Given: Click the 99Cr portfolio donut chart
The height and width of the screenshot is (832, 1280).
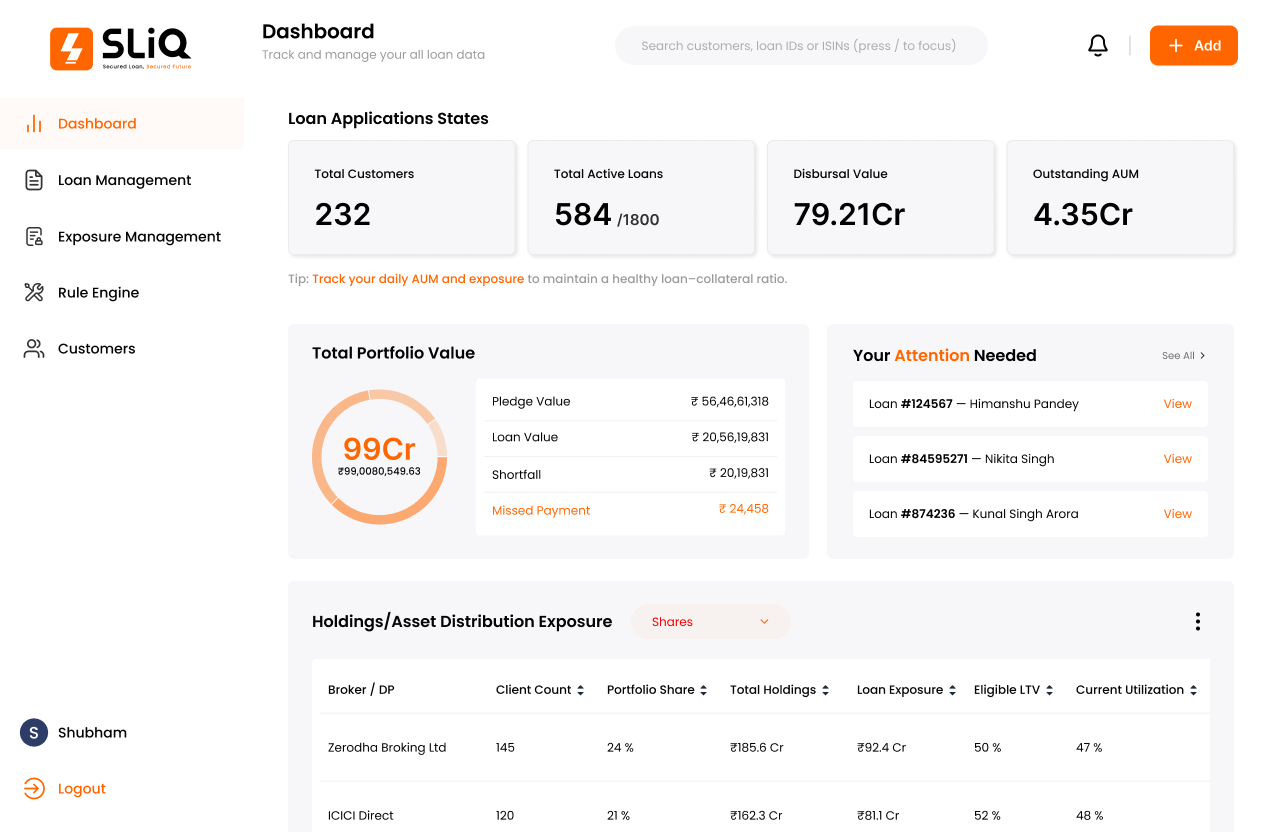Looking at the screenshot, I should pyautogui.click(x=379, y=456).
